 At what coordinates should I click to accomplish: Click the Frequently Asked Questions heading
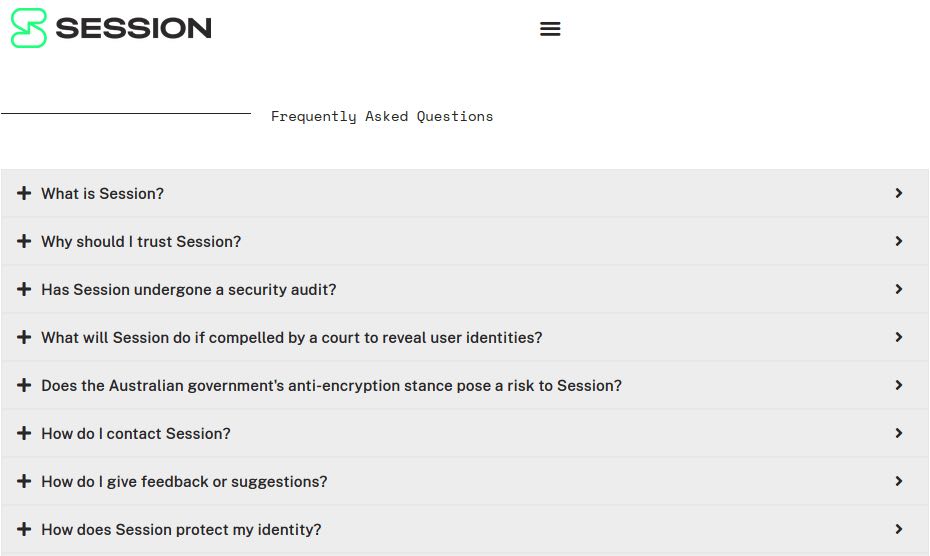pyautogui.click(x=382, y=116)
